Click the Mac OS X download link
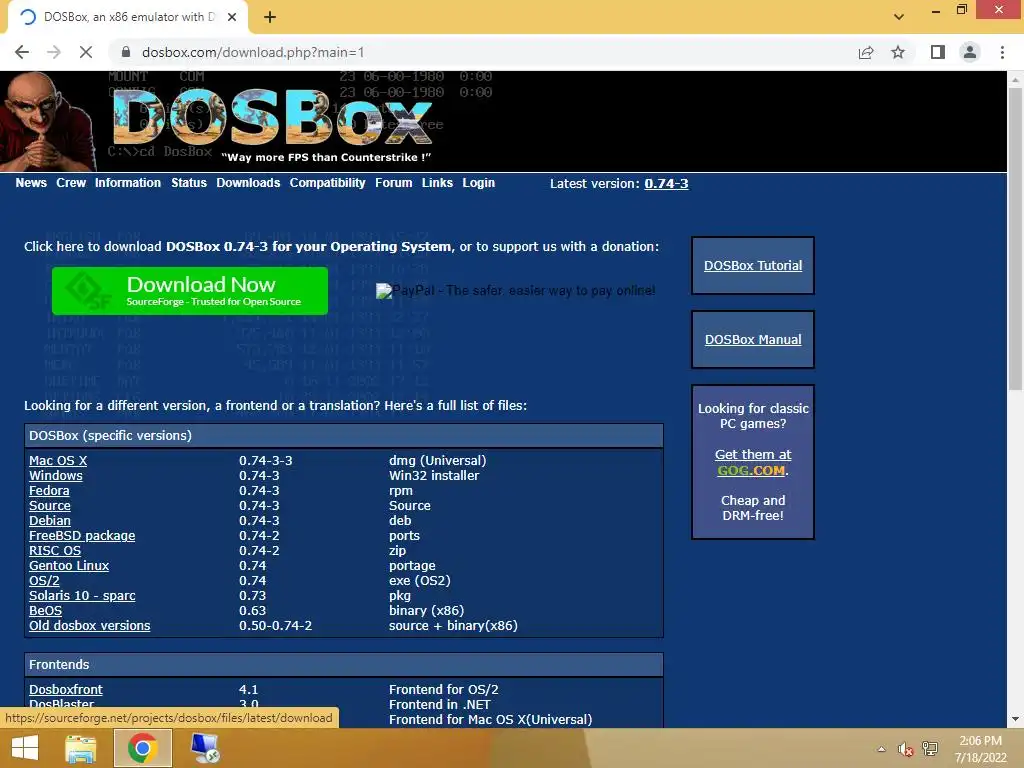The image size is (1024, 768). pos(58,460)
